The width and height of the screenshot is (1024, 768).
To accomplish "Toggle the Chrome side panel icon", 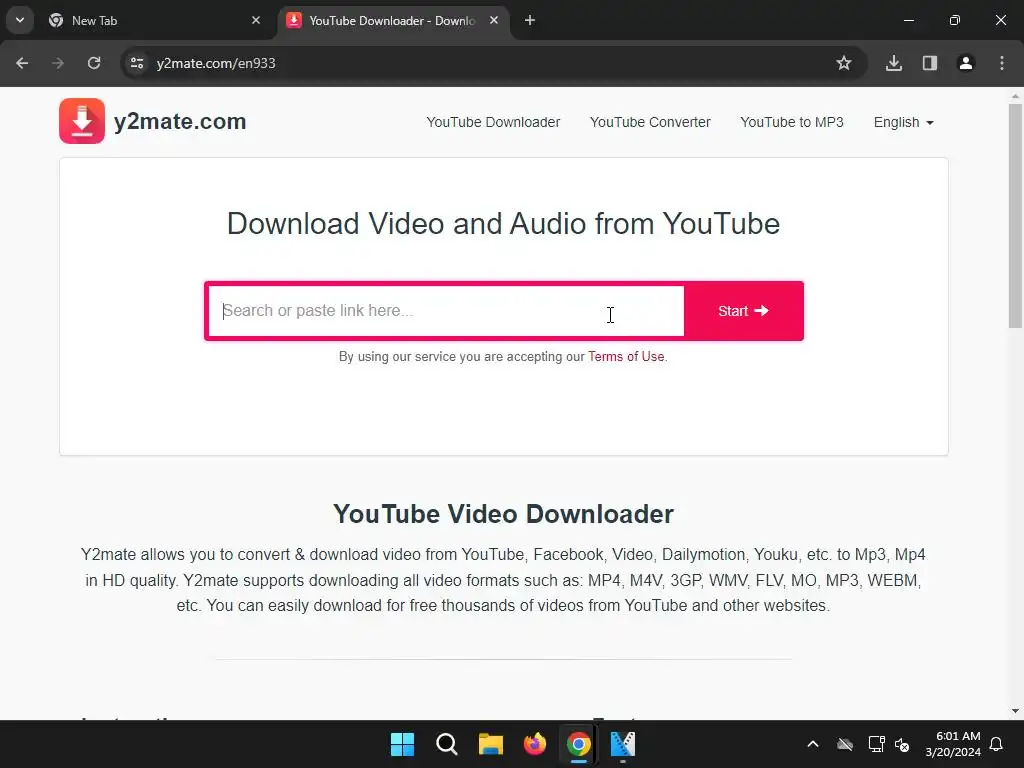I will (929, 63).
